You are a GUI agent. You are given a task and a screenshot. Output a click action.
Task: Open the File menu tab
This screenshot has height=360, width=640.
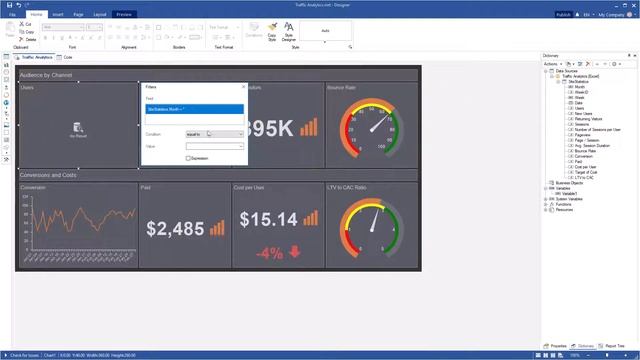coord(12,14)
